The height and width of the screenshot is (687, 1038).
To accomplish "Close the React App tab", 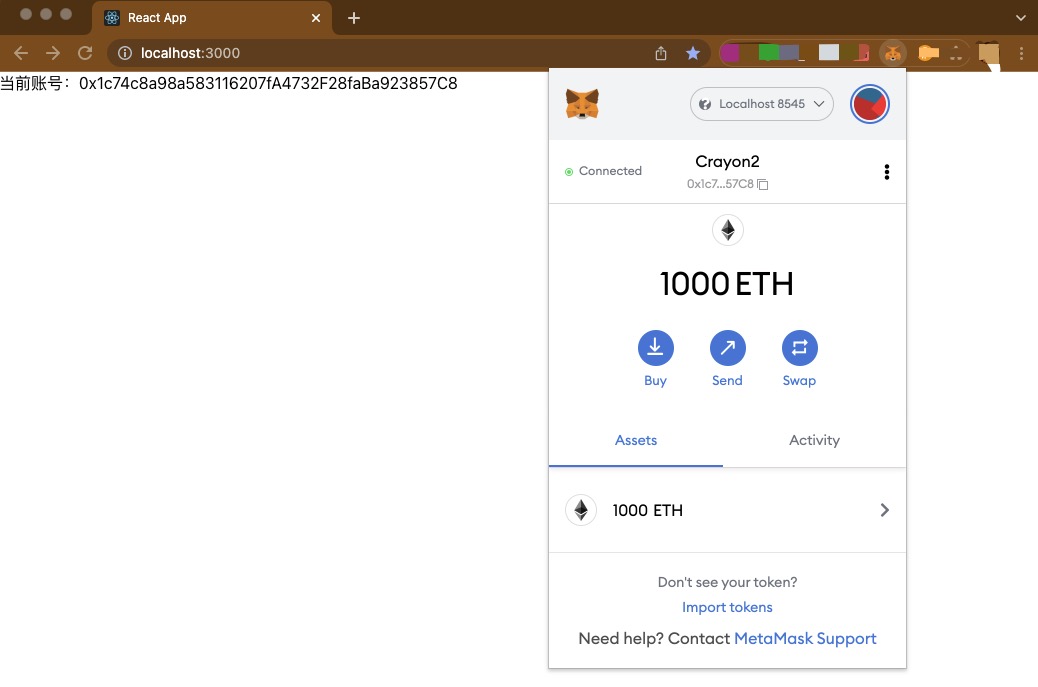I will click(316, 18).
